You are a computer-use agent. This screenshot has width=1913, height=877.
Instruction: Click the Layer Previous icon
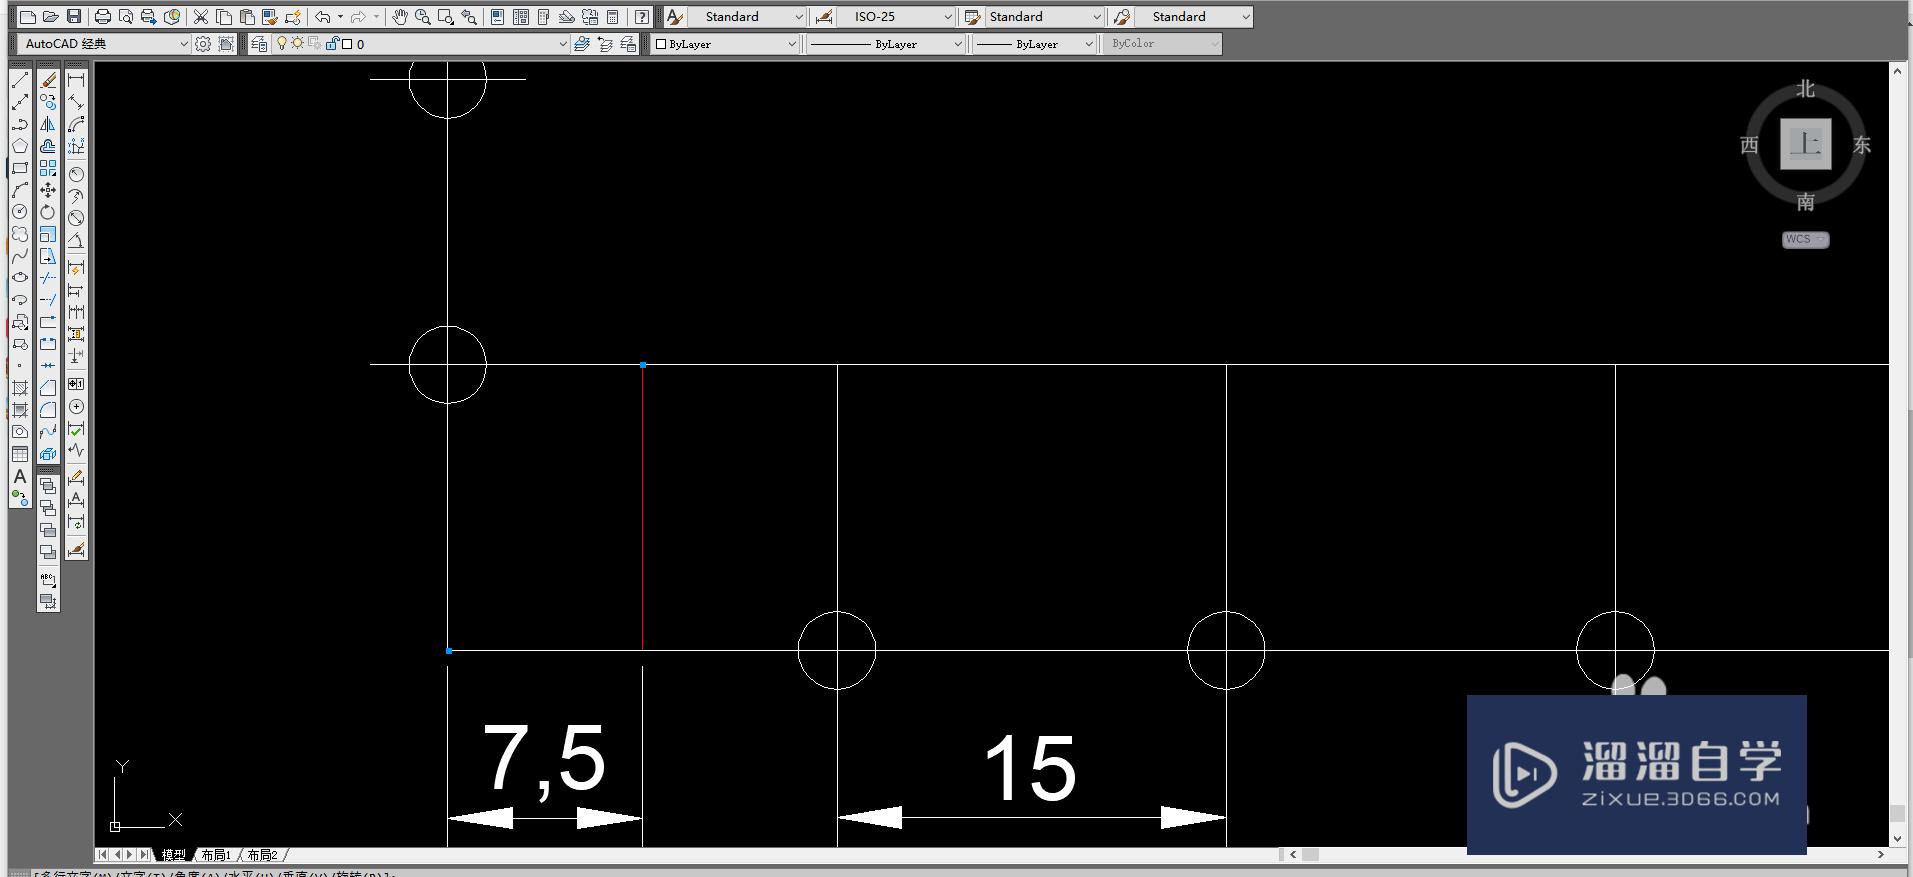tap(605, 44)
